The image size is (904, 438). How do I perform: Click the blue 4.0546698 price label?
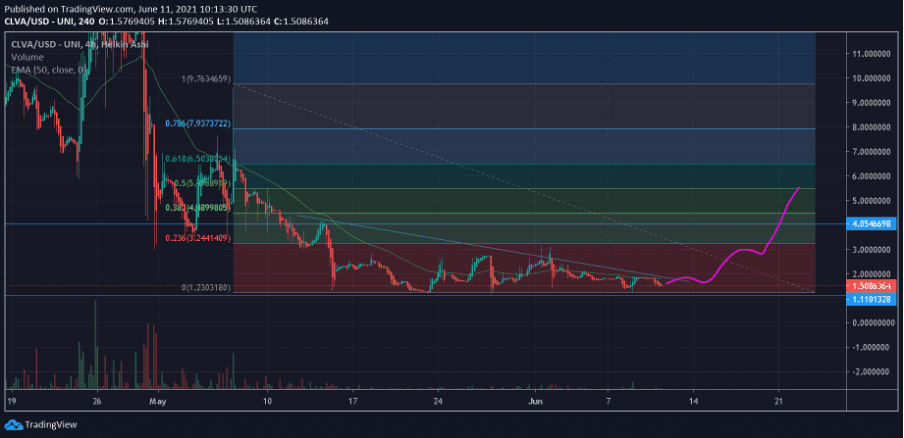[873, 225]
